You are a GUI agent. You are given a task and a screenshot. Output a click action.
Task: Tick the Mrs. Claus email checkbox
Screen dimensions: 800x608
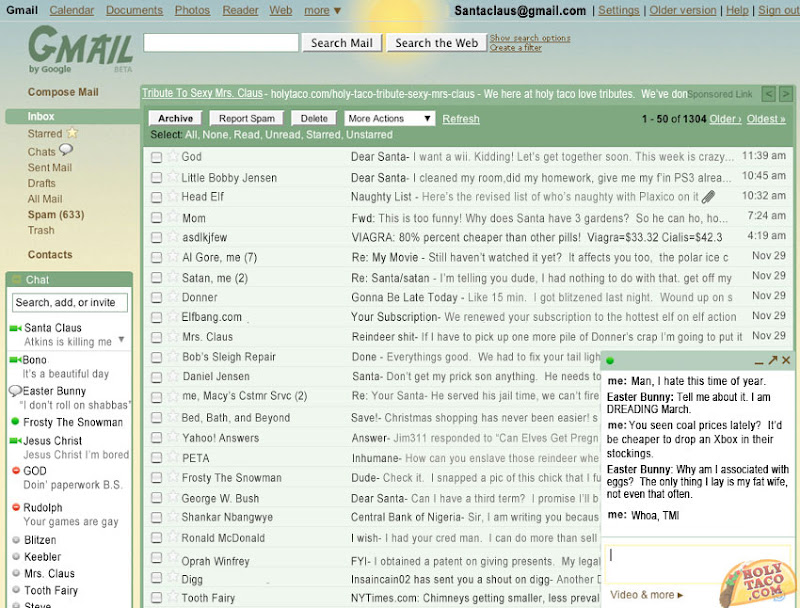157,337
